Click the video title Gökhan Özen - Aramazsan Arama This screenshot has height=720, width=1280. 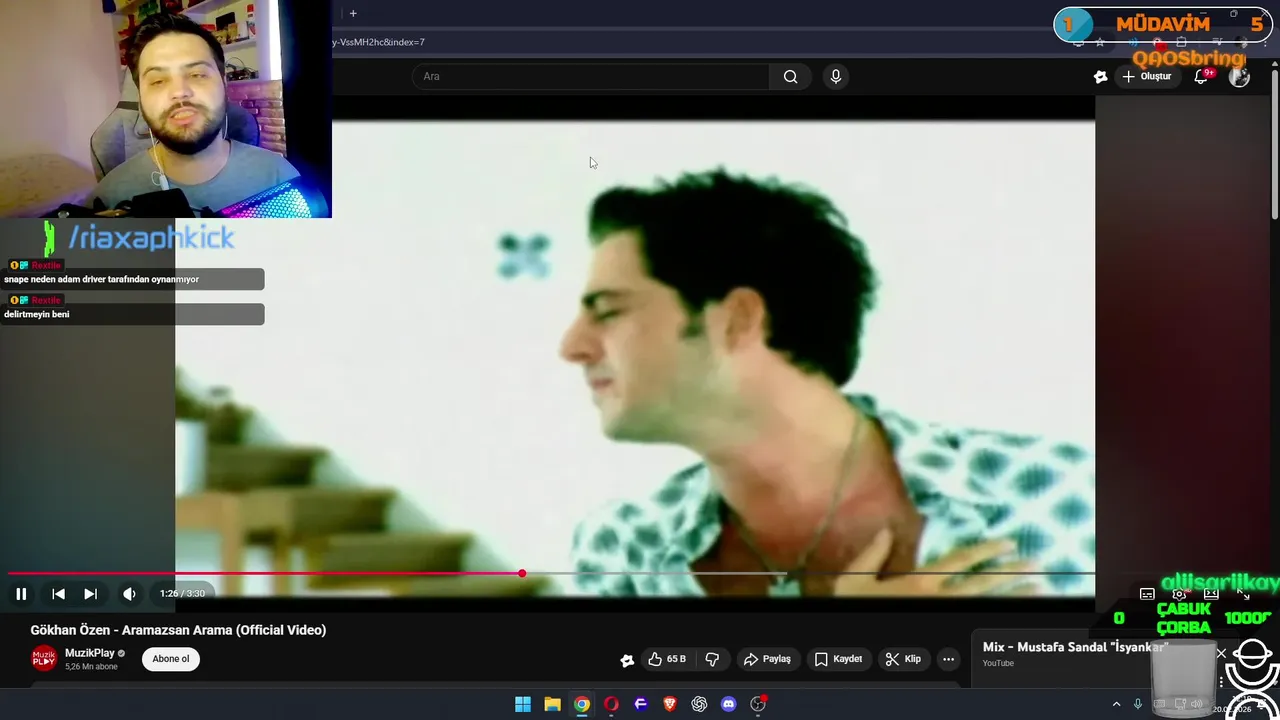pyautogui.click(x=178, y=630)
